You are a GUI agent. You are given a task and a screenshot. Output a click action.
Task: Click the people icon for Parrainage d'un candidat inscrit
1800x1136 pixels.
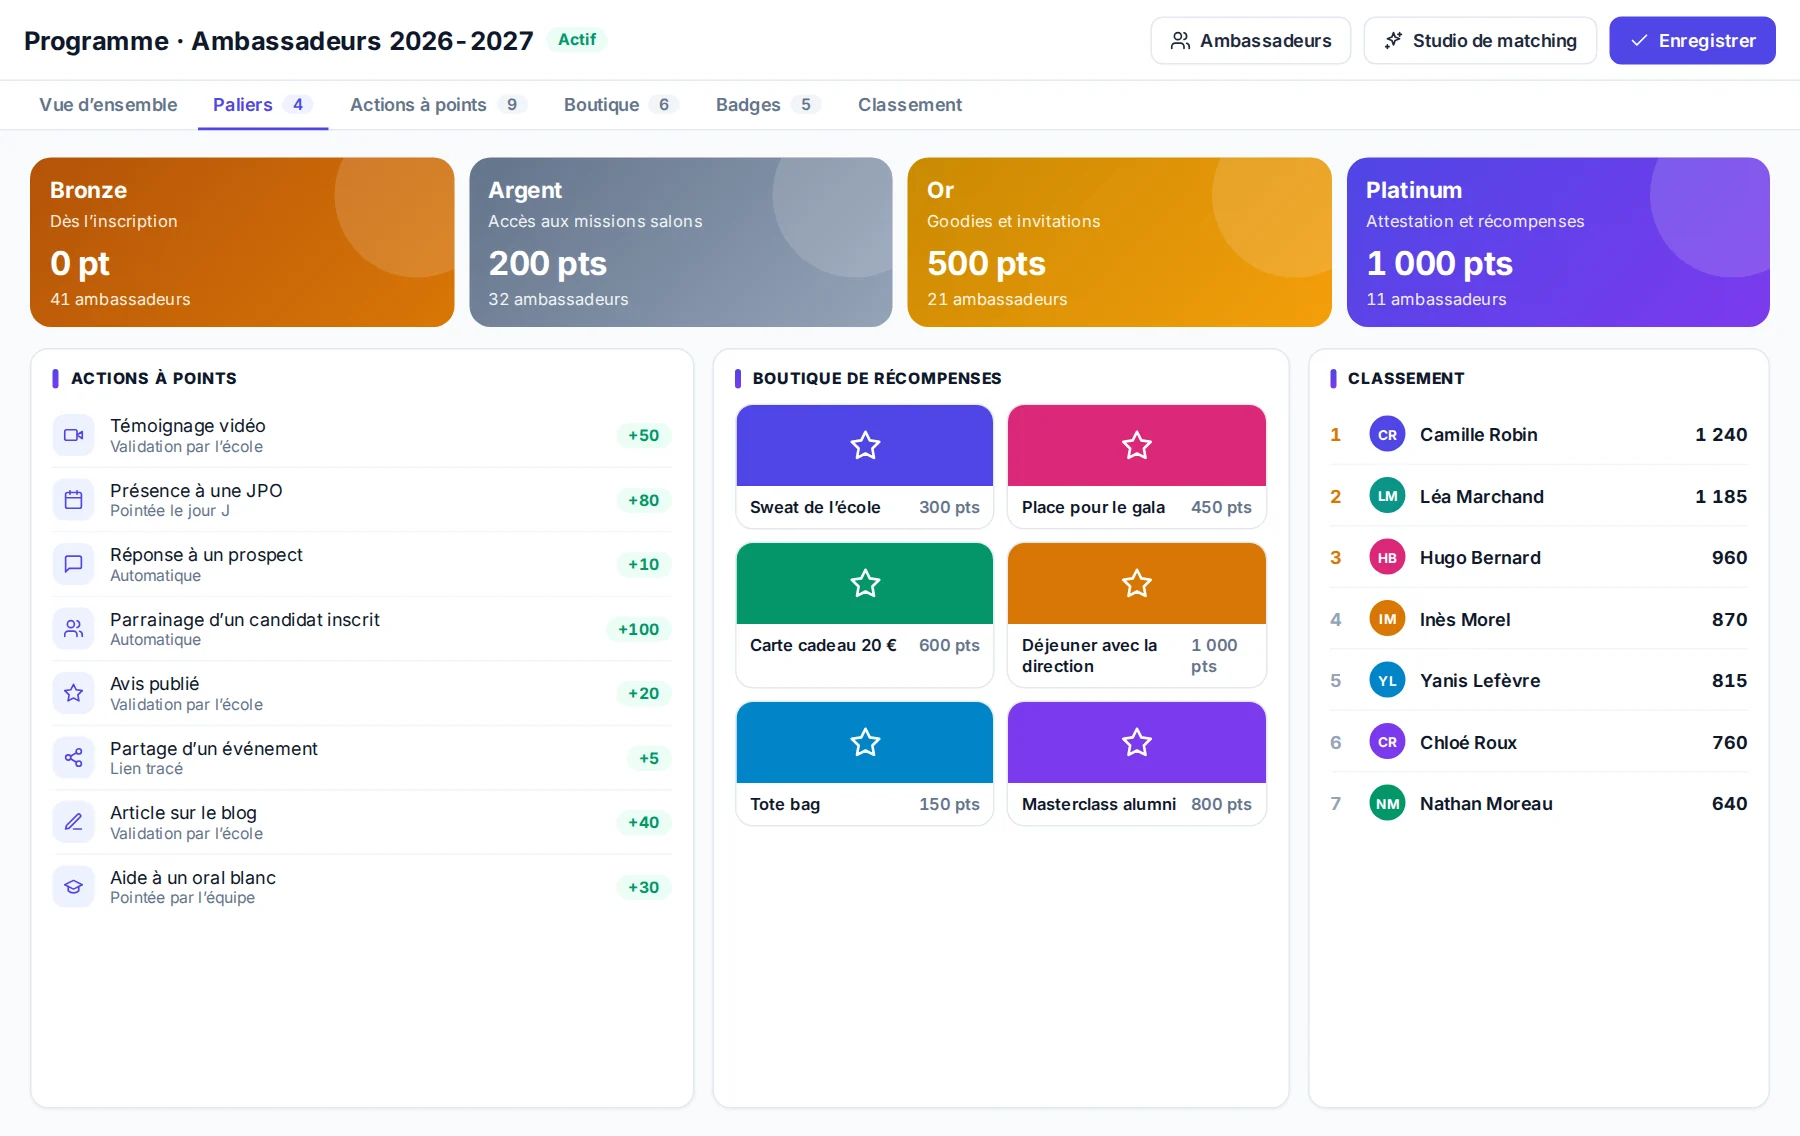(73, 629)
